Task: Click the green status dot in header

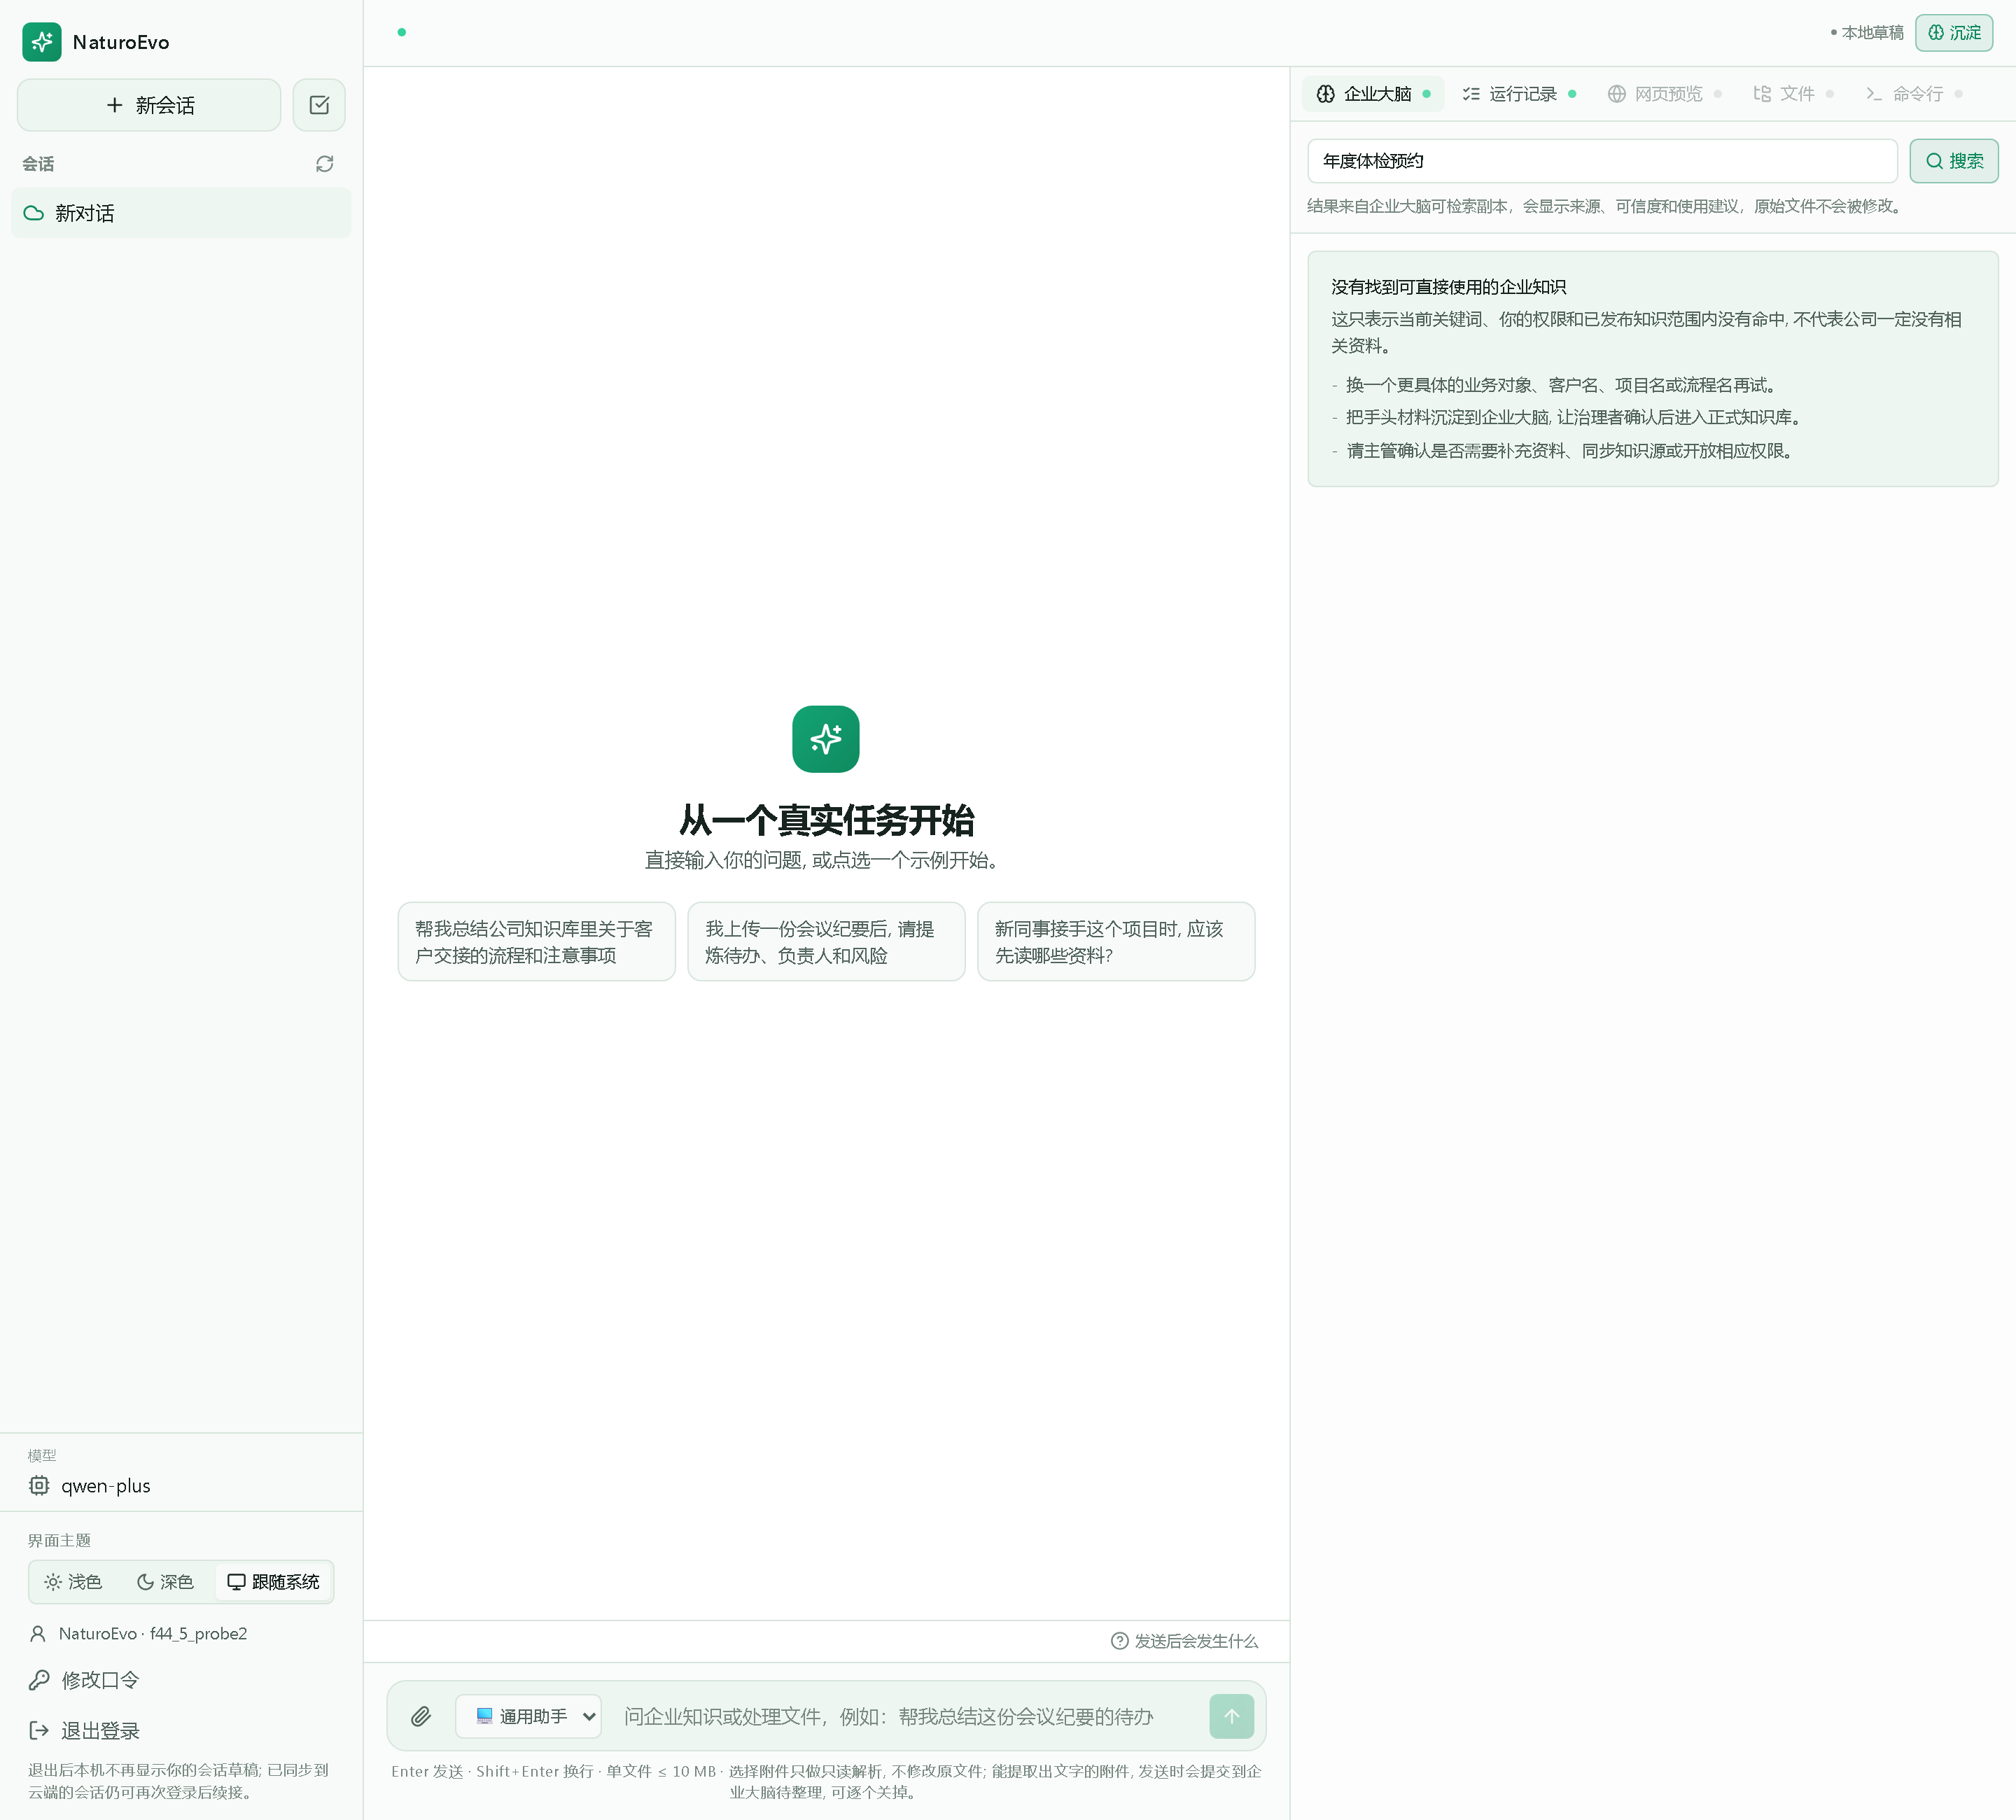Action: (401, 32)
